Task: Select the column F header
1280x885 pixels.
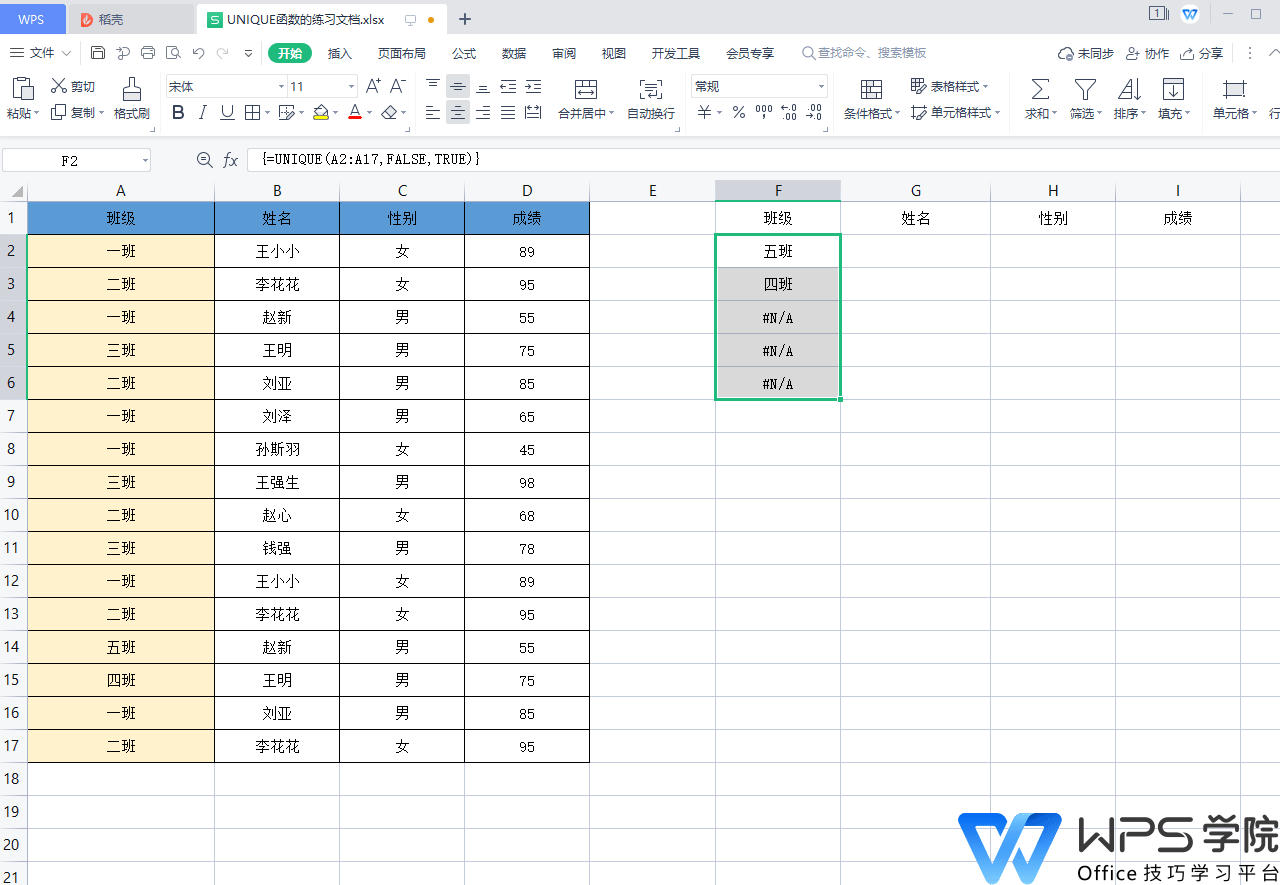Action: [778, 191]
